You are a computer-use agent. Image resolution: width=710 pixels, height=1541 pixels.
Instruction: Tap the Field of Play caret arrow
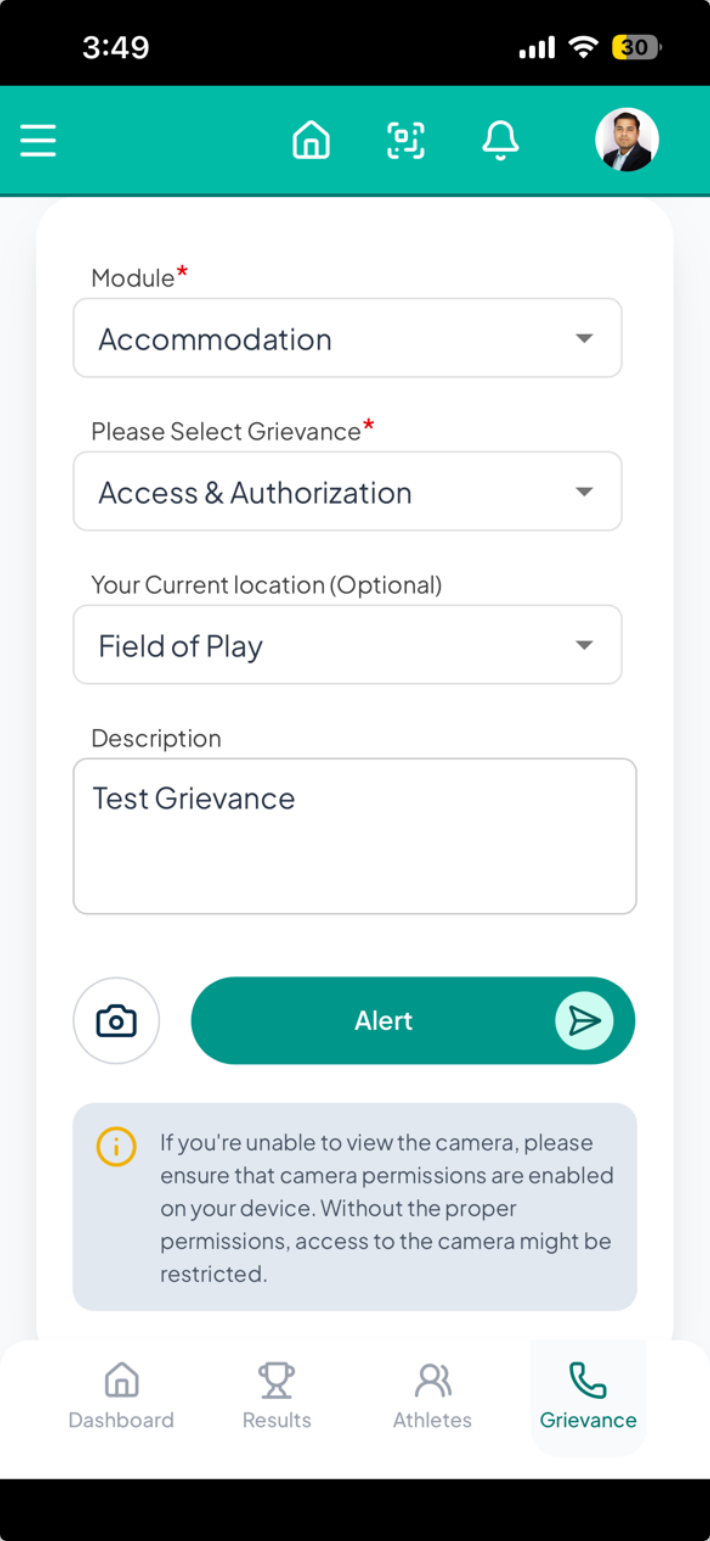pos(585,645)
